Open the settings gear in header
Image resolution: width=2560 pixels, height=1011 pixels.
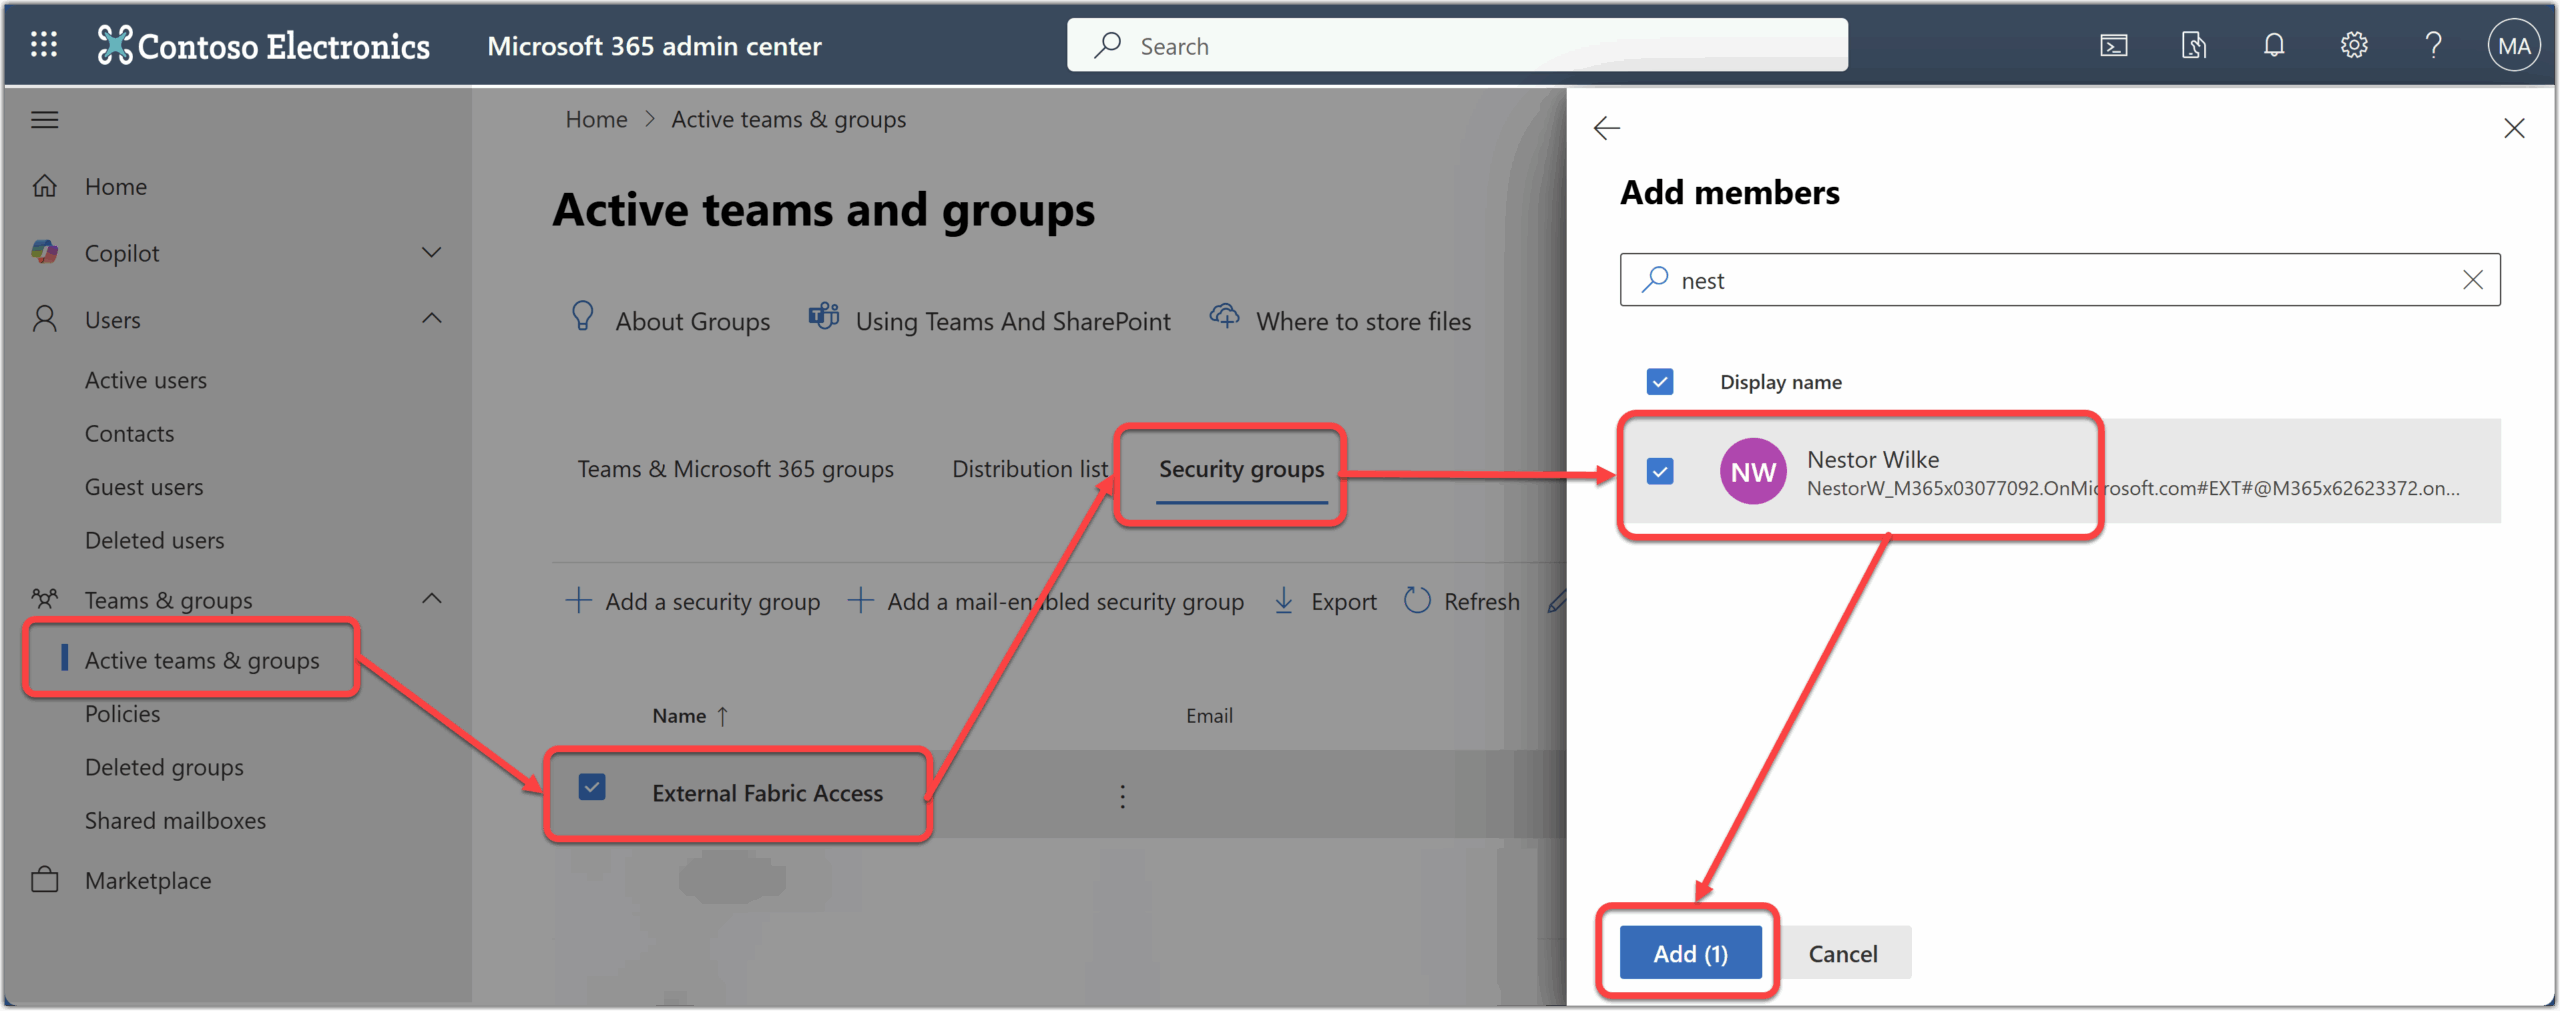pyautogui.click(x=2353, y=46)
